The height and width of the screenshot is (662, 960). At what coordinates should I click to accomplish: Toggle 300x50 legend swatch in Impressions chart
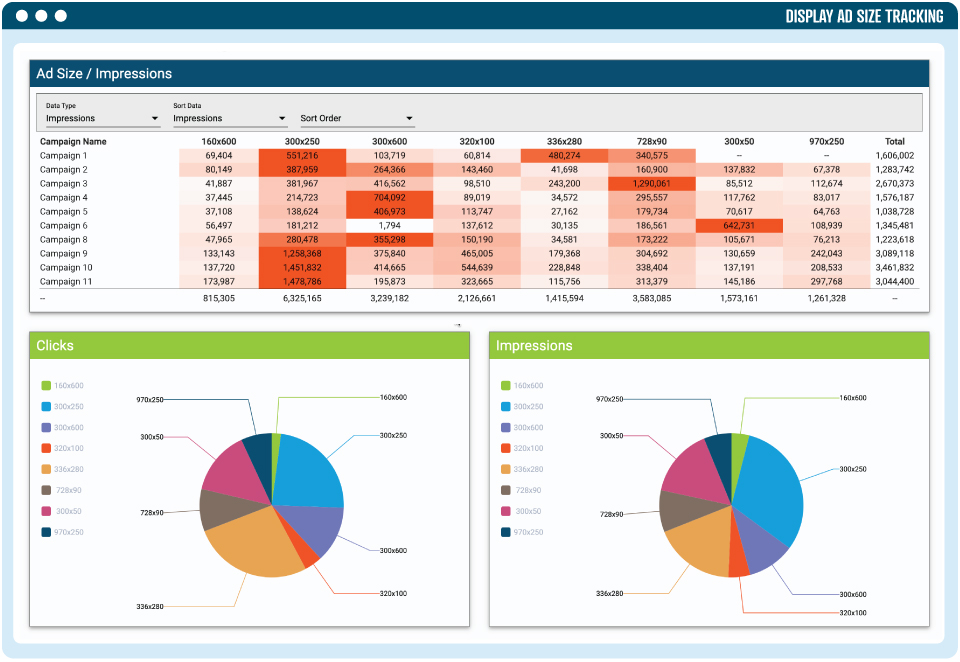506,511
